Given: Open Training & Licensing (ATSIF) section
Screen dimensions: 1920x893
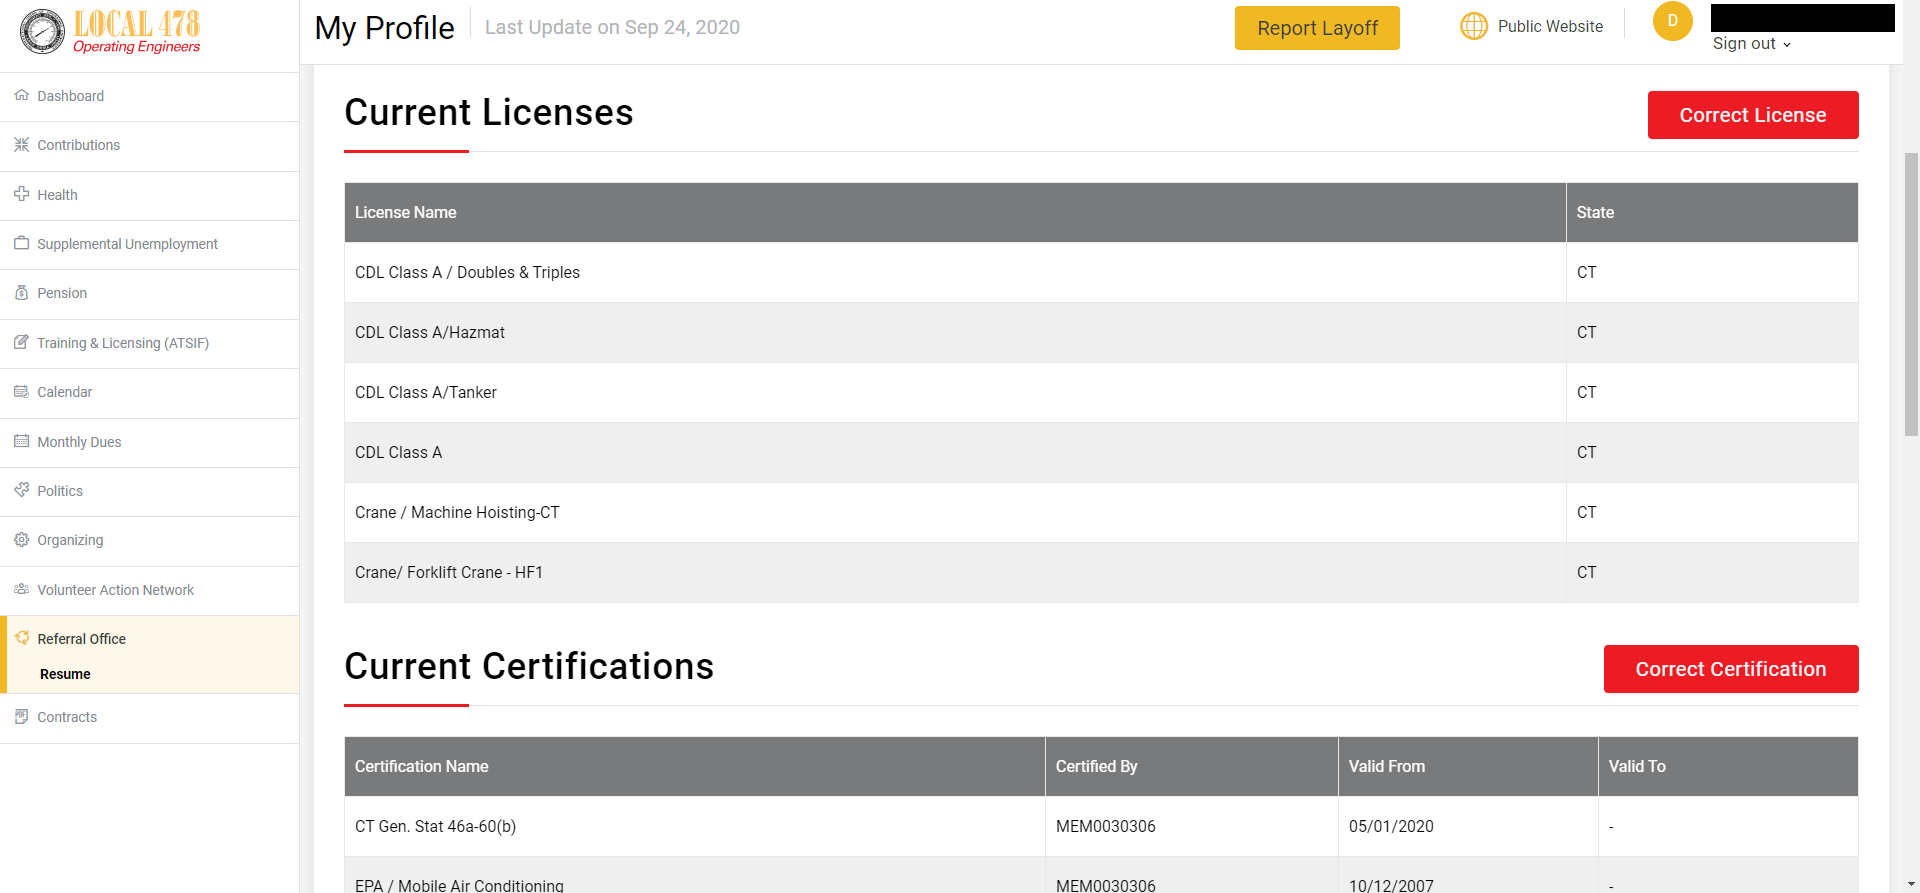Looking at the screenshot, I should [x=122, y=343].
